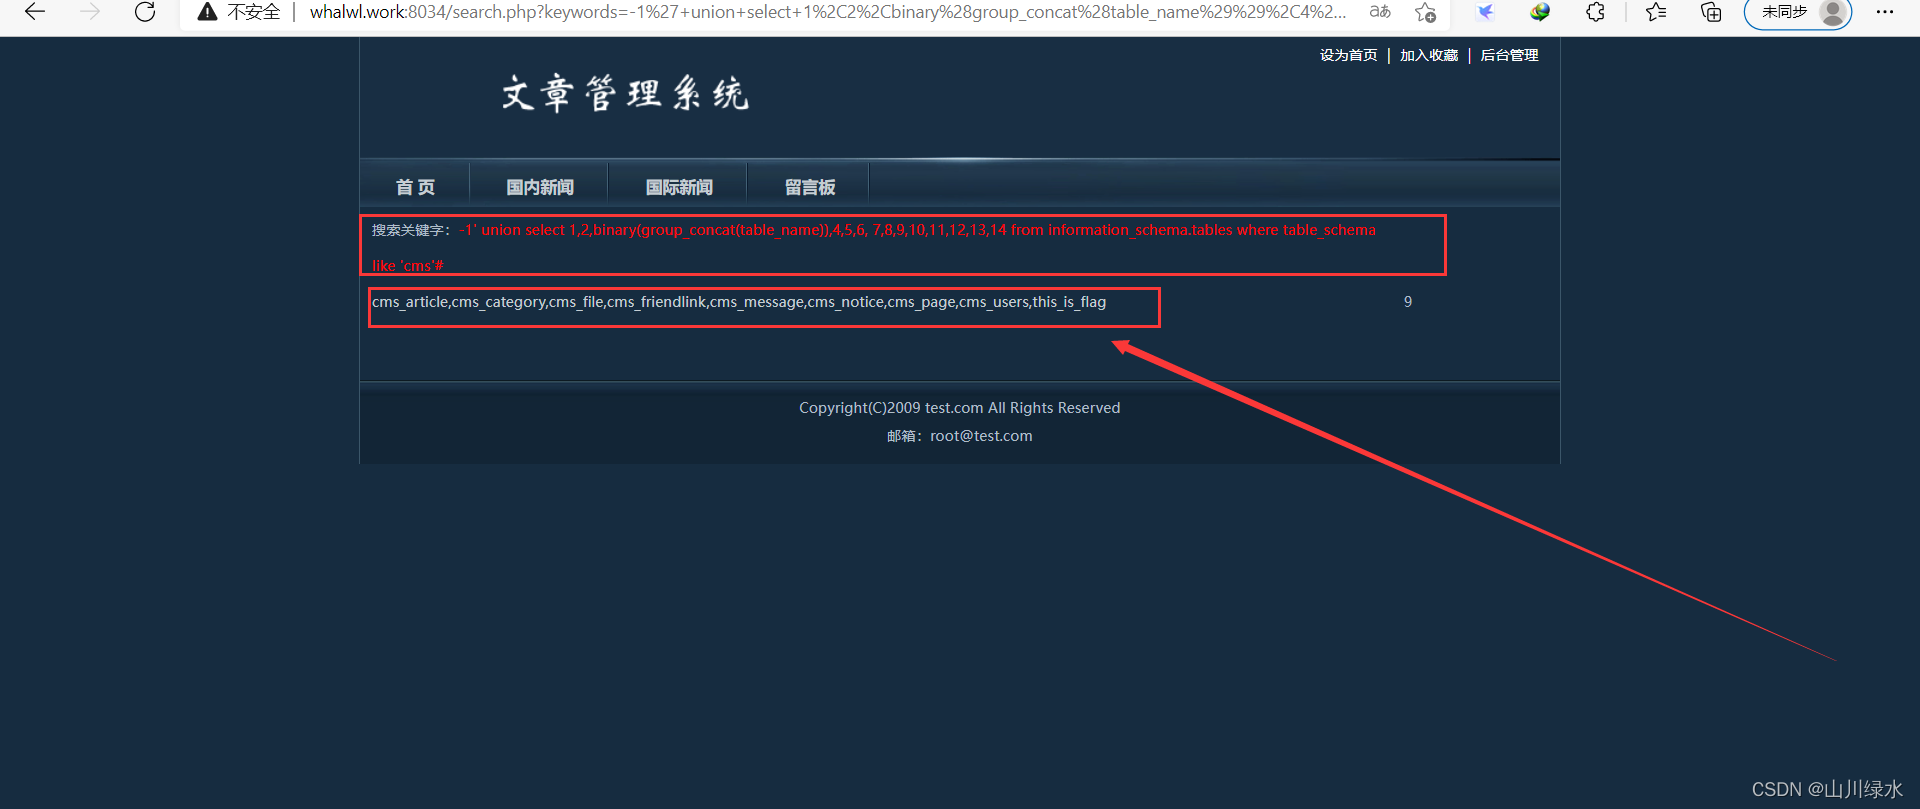Open the 国际新闻 navigation tab
Viewport: 1920px width, 809px height.
point(679,187)
